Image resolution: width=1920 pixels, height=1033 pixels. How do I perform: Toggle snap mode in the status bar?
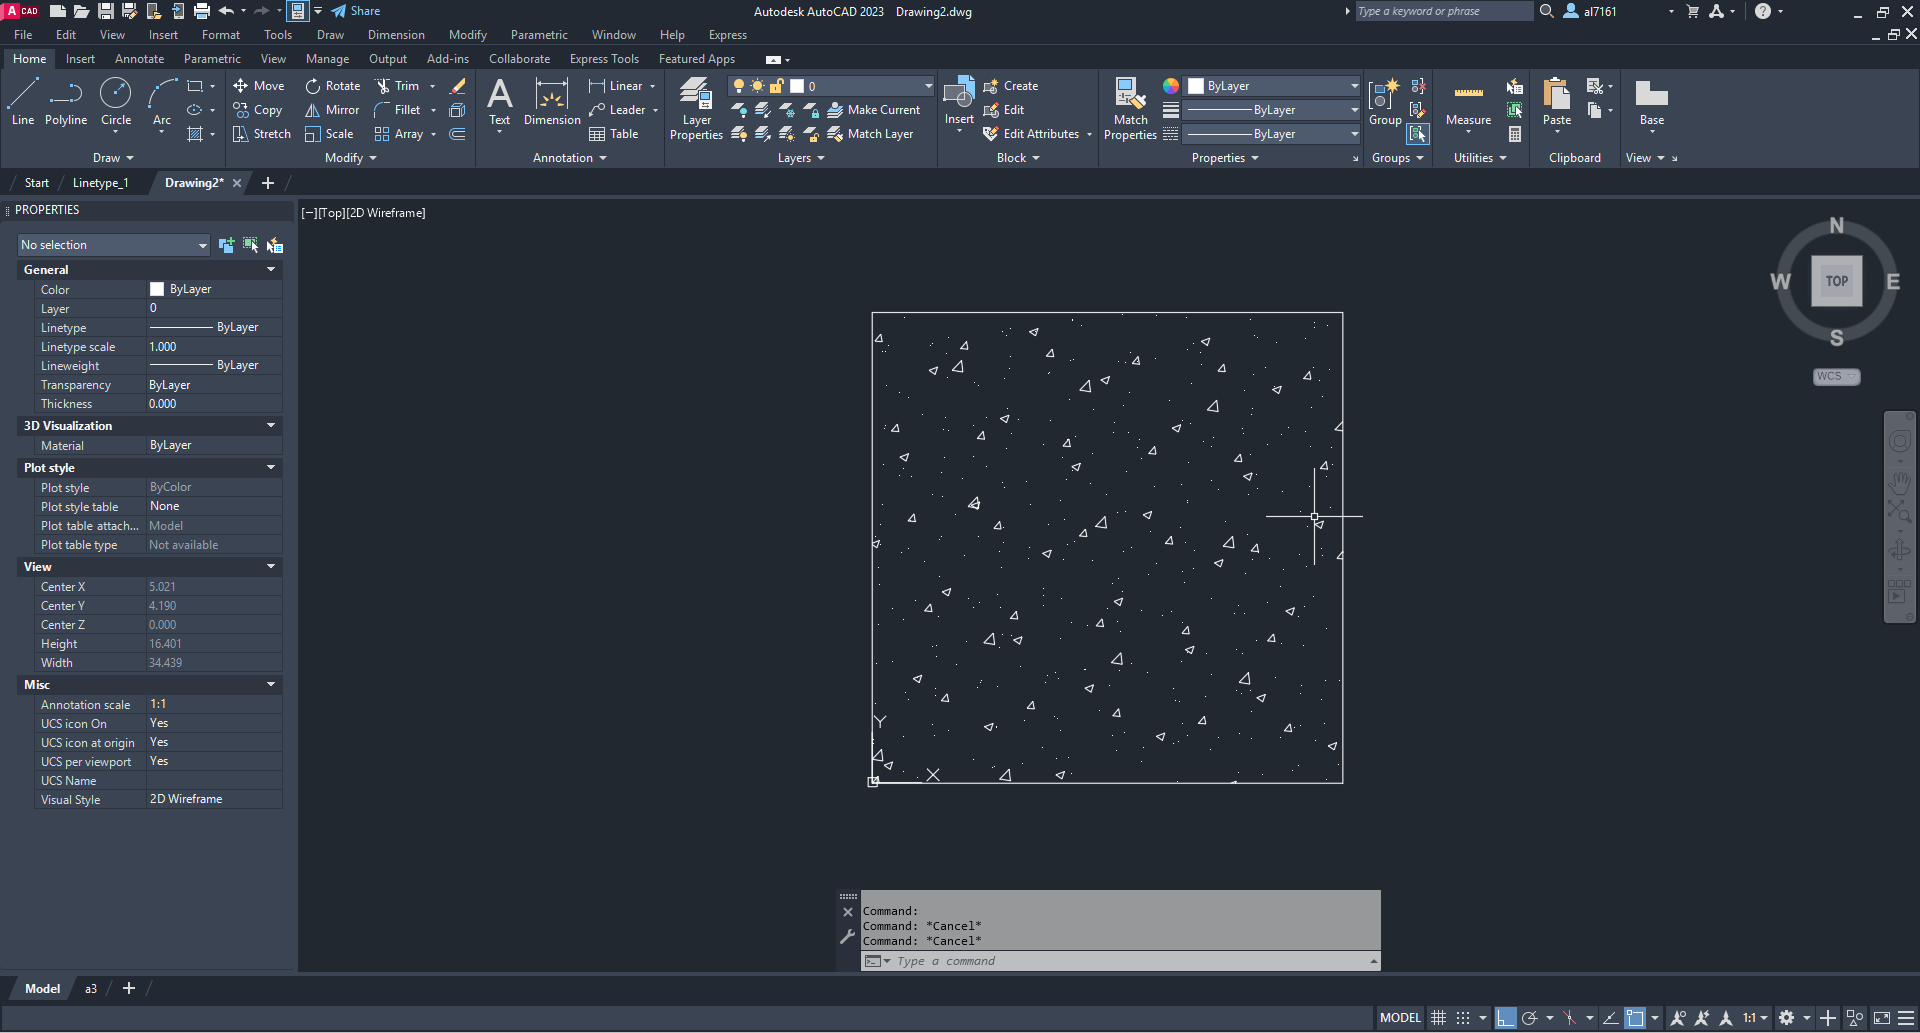coord(1463,1018)
